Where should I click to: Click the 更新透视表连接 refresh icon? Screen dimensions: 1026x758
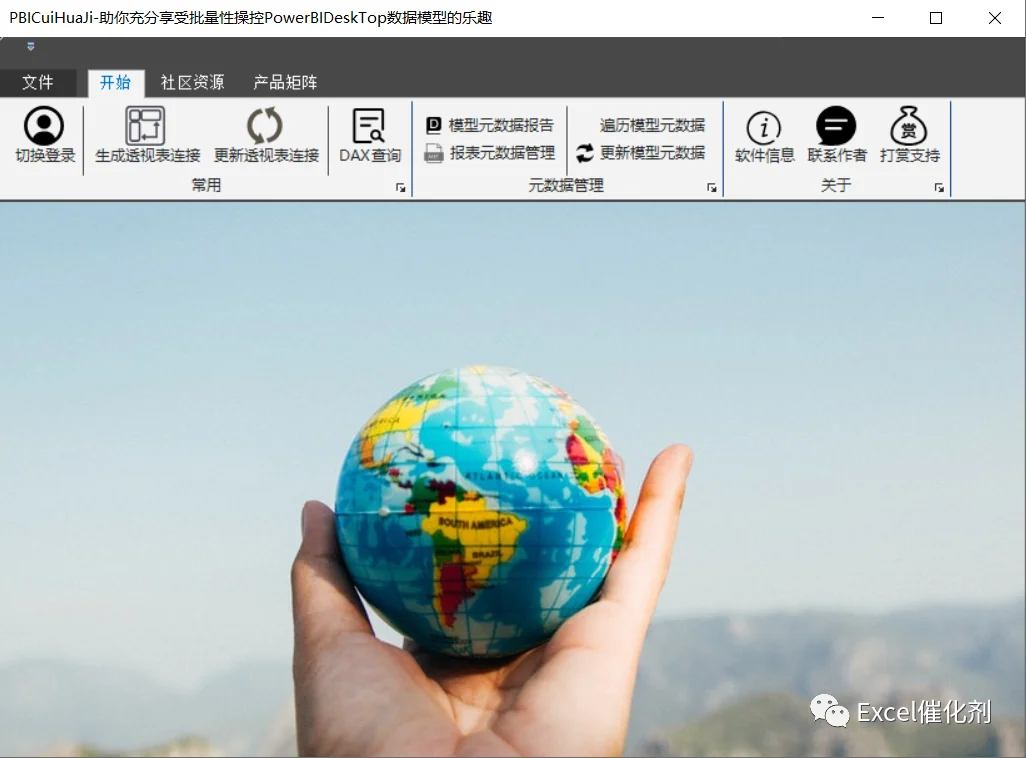tap(265, 125)
